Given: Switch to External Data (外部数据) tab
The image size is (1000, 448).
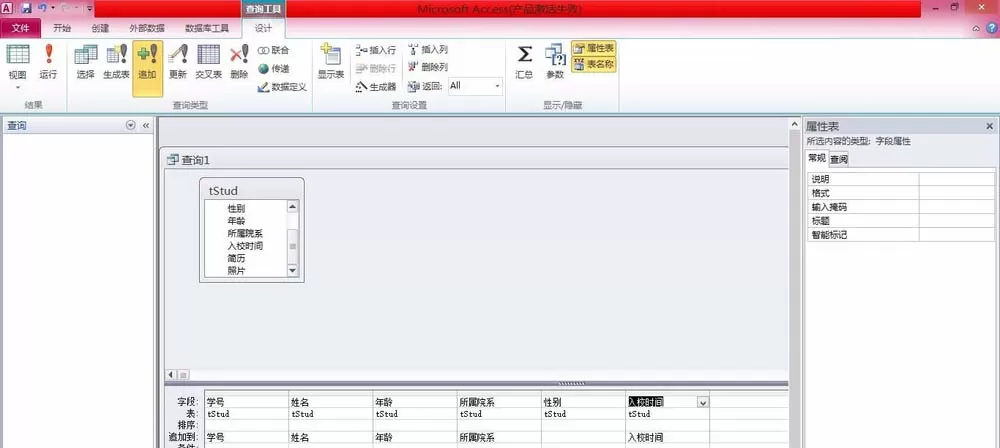Looking at the screenshot, I should click(x=147, y=28).
